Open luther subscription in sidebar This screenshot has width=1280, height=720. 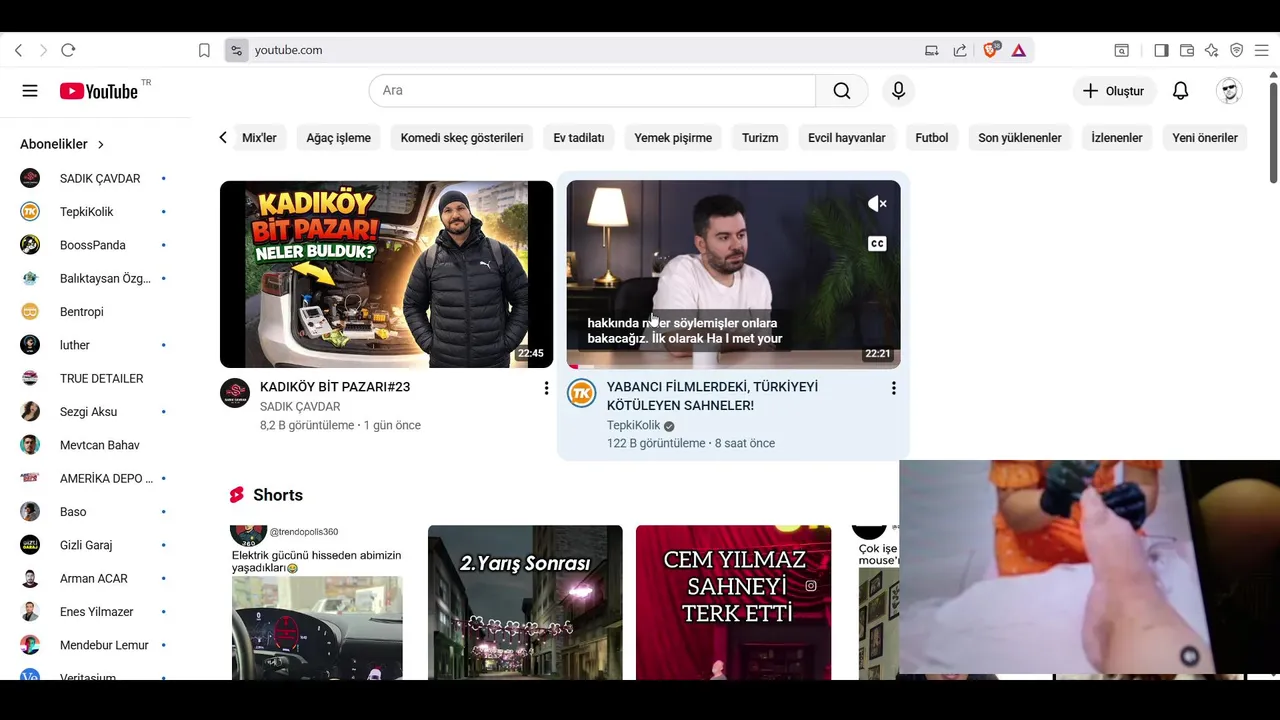[x=95, y=345]
